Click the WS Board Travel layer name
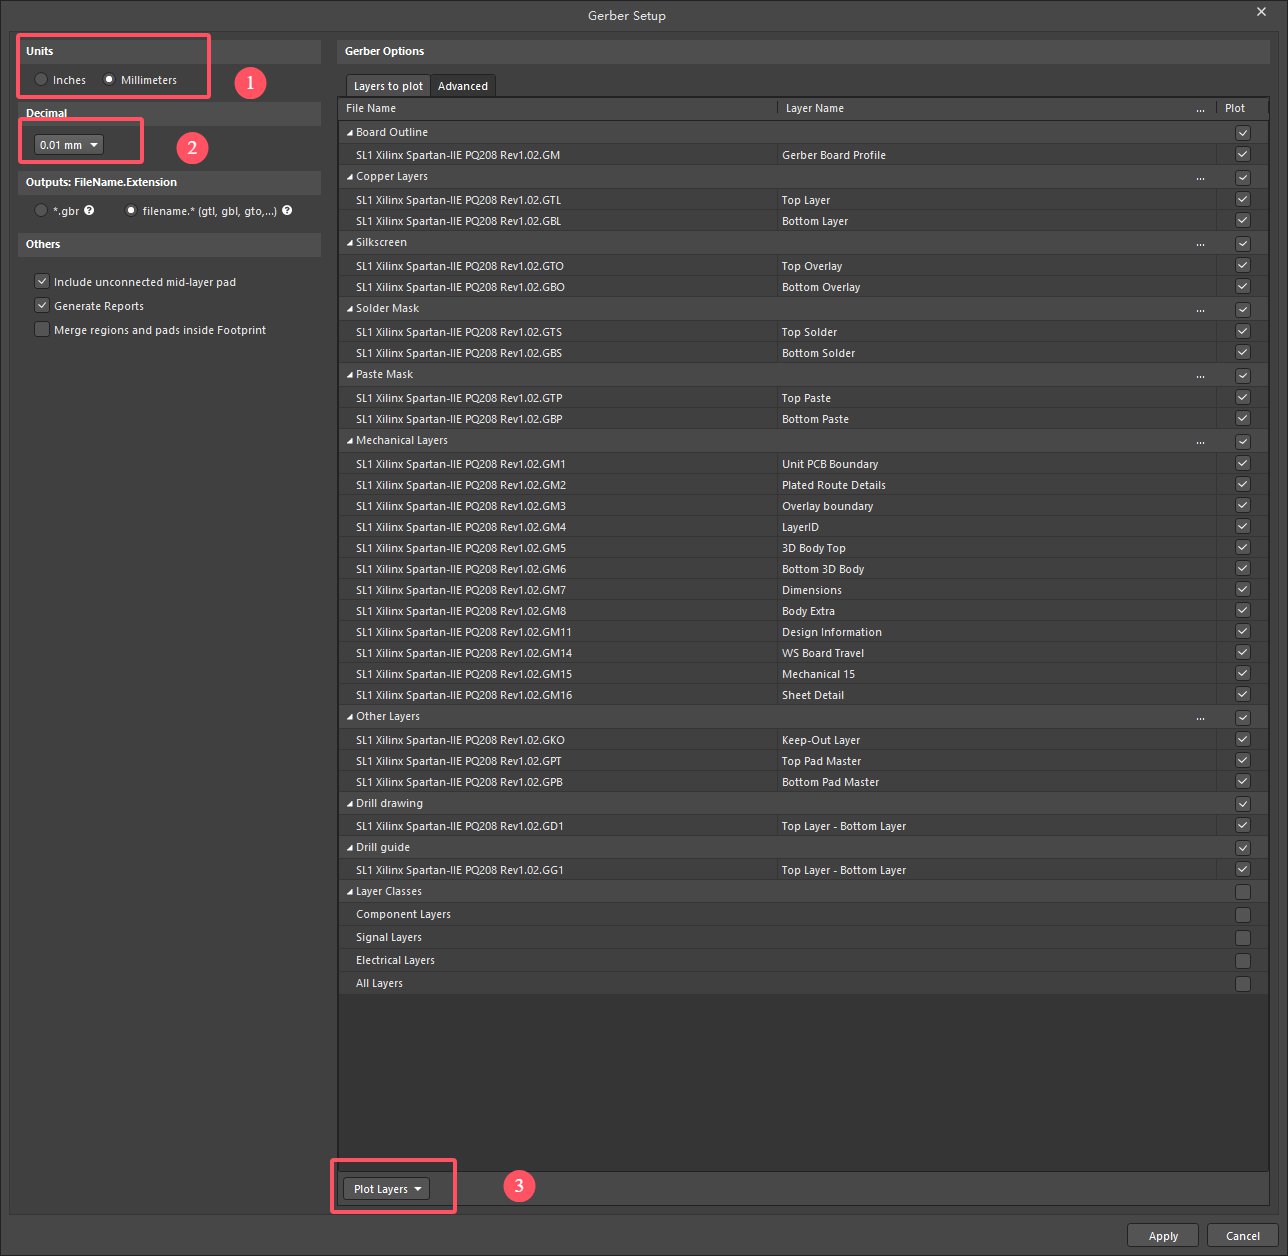The width and height of the screenshot is (1288, 1256). [823, 653]
